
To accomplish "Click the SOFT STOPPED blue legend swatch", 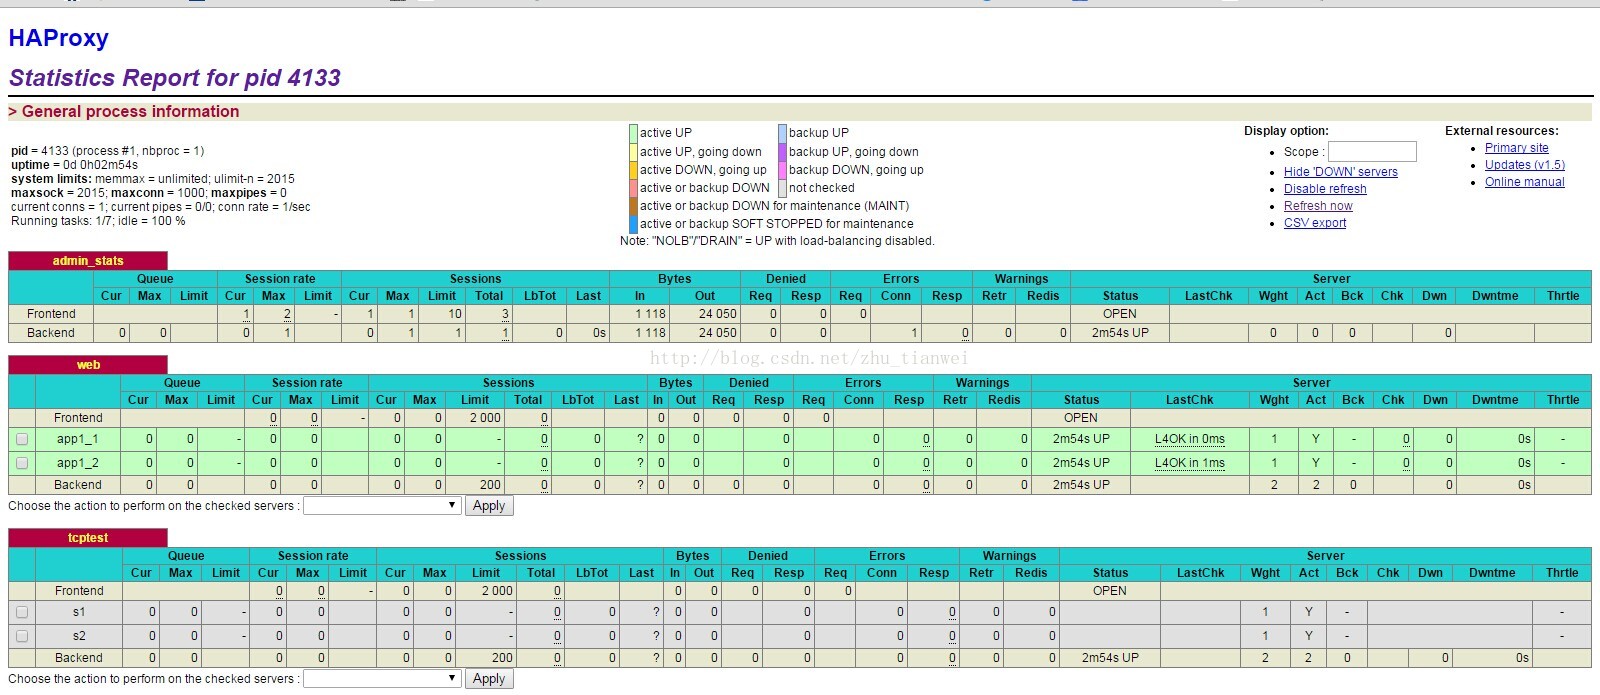I will (x=633, y=224).
